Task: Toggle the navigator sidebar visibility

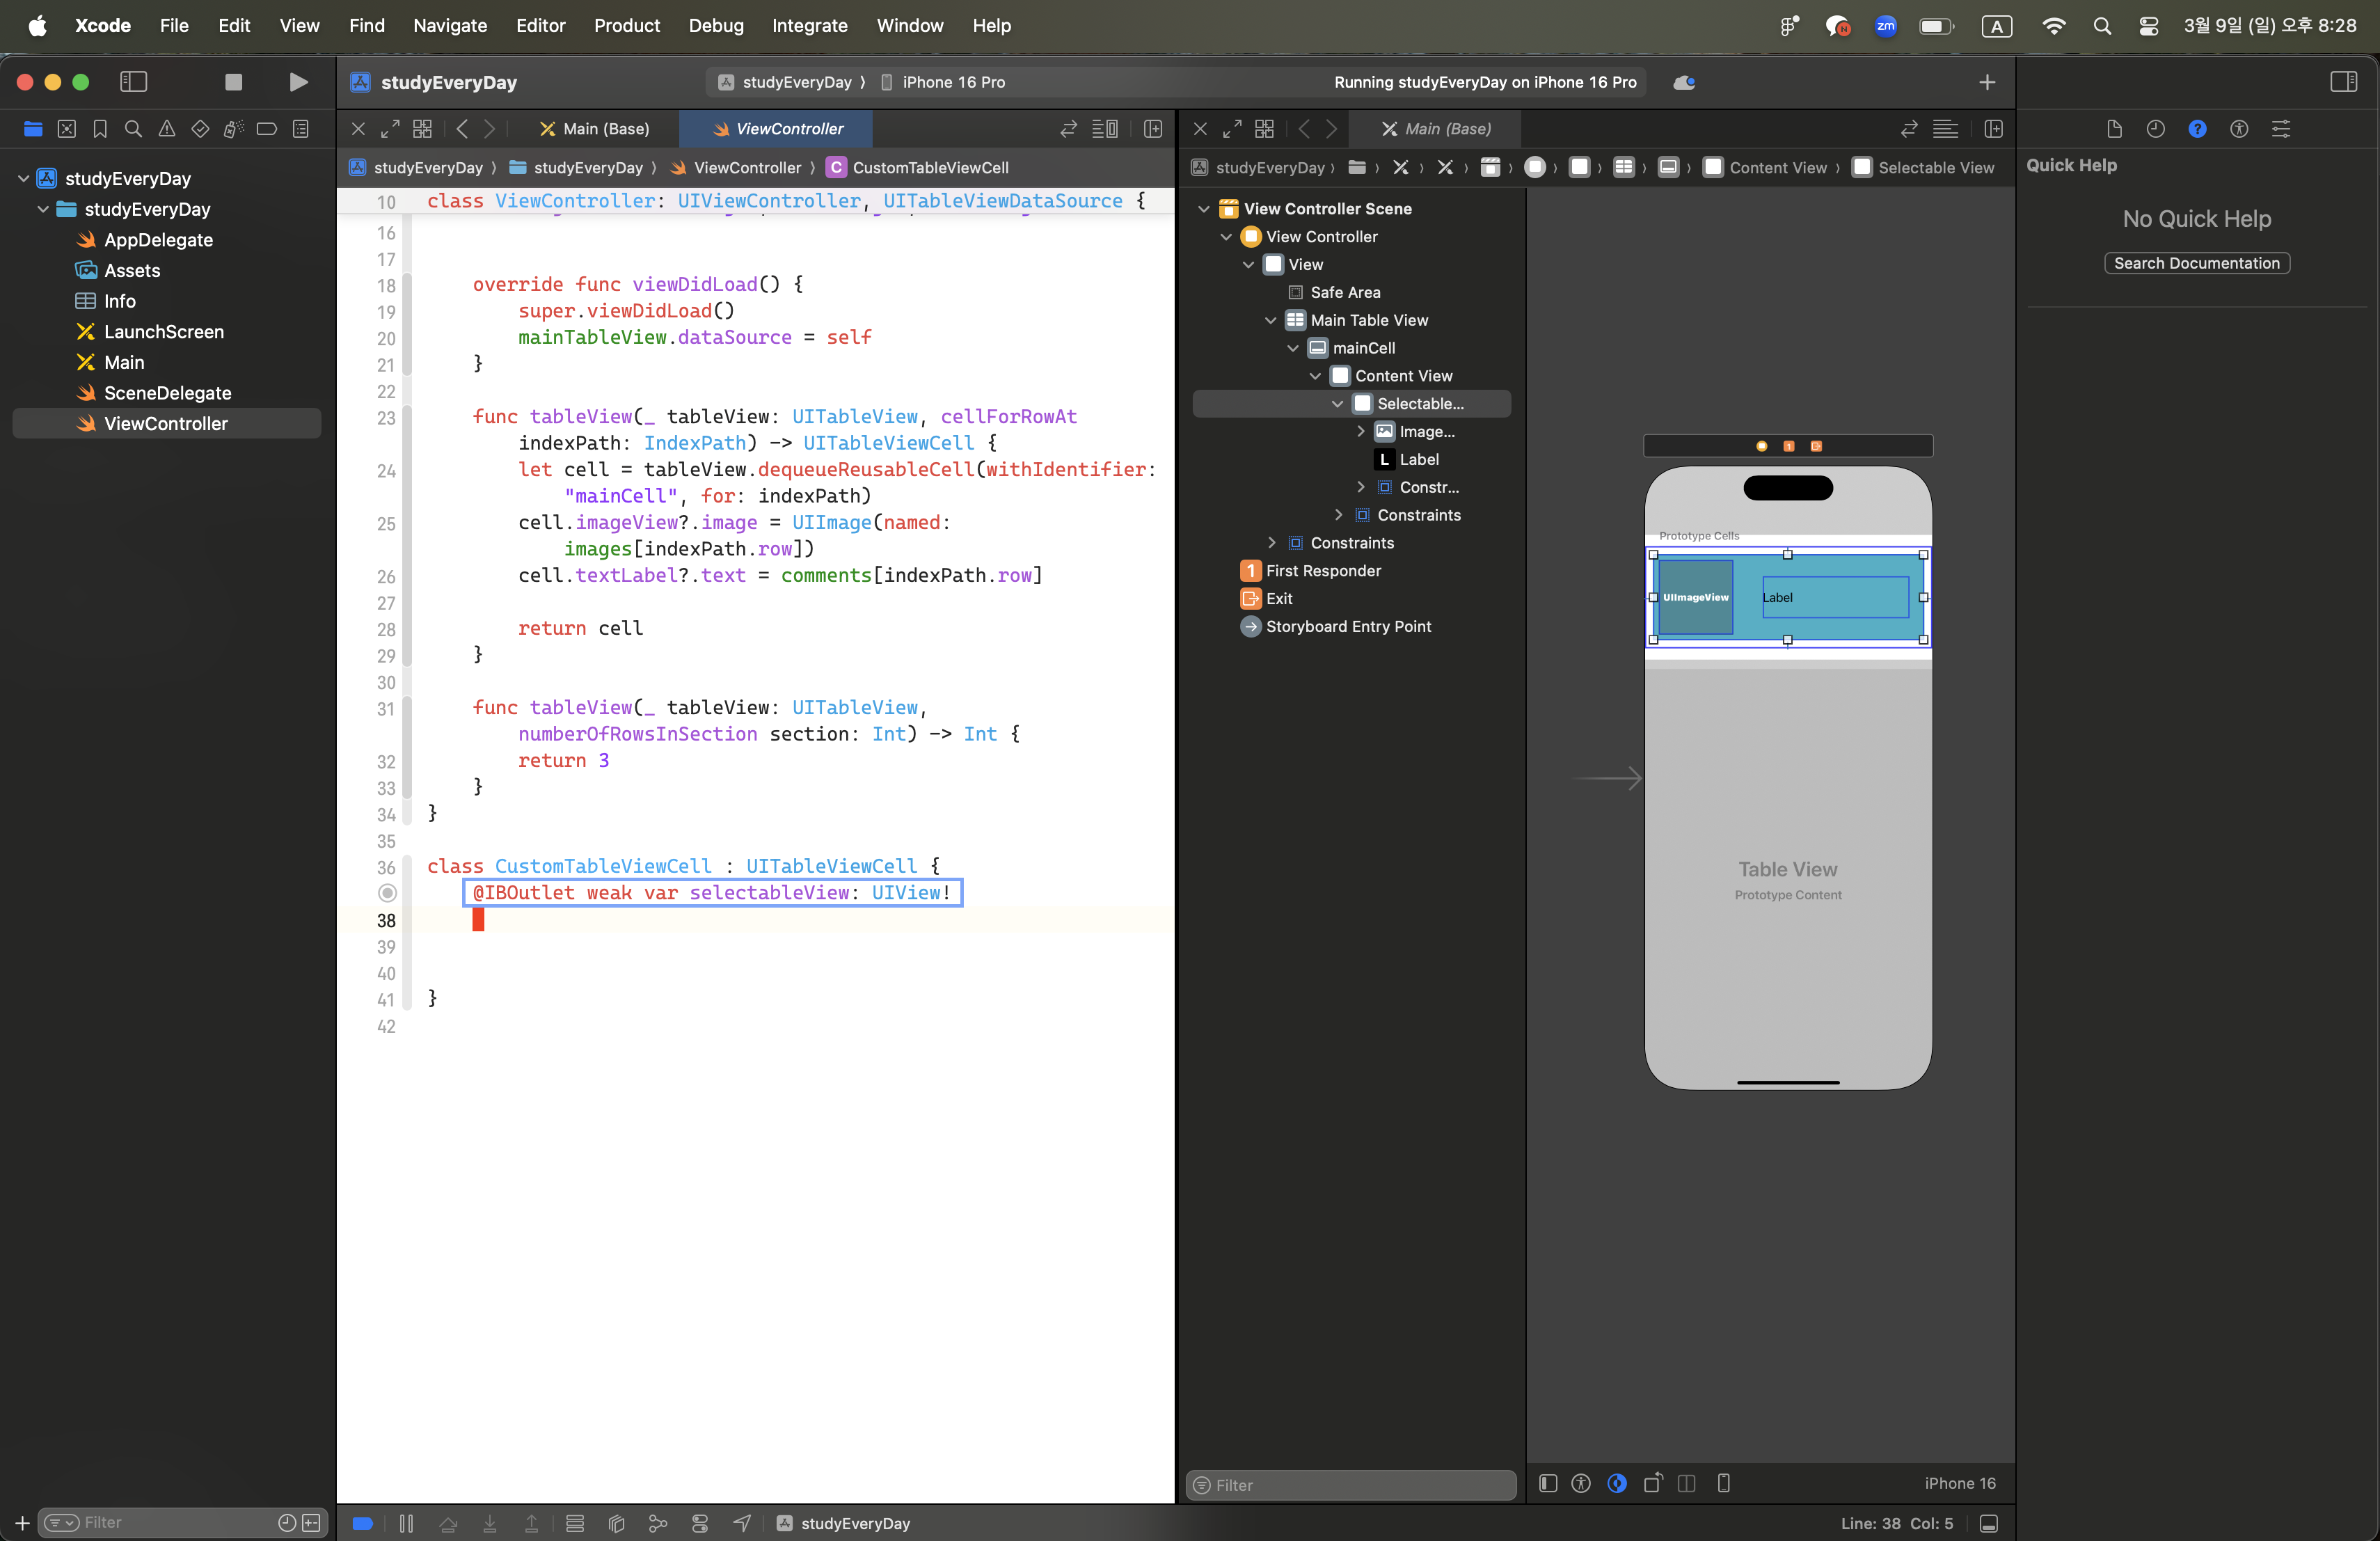Action: pyautogui.click(x=133, y=82)
